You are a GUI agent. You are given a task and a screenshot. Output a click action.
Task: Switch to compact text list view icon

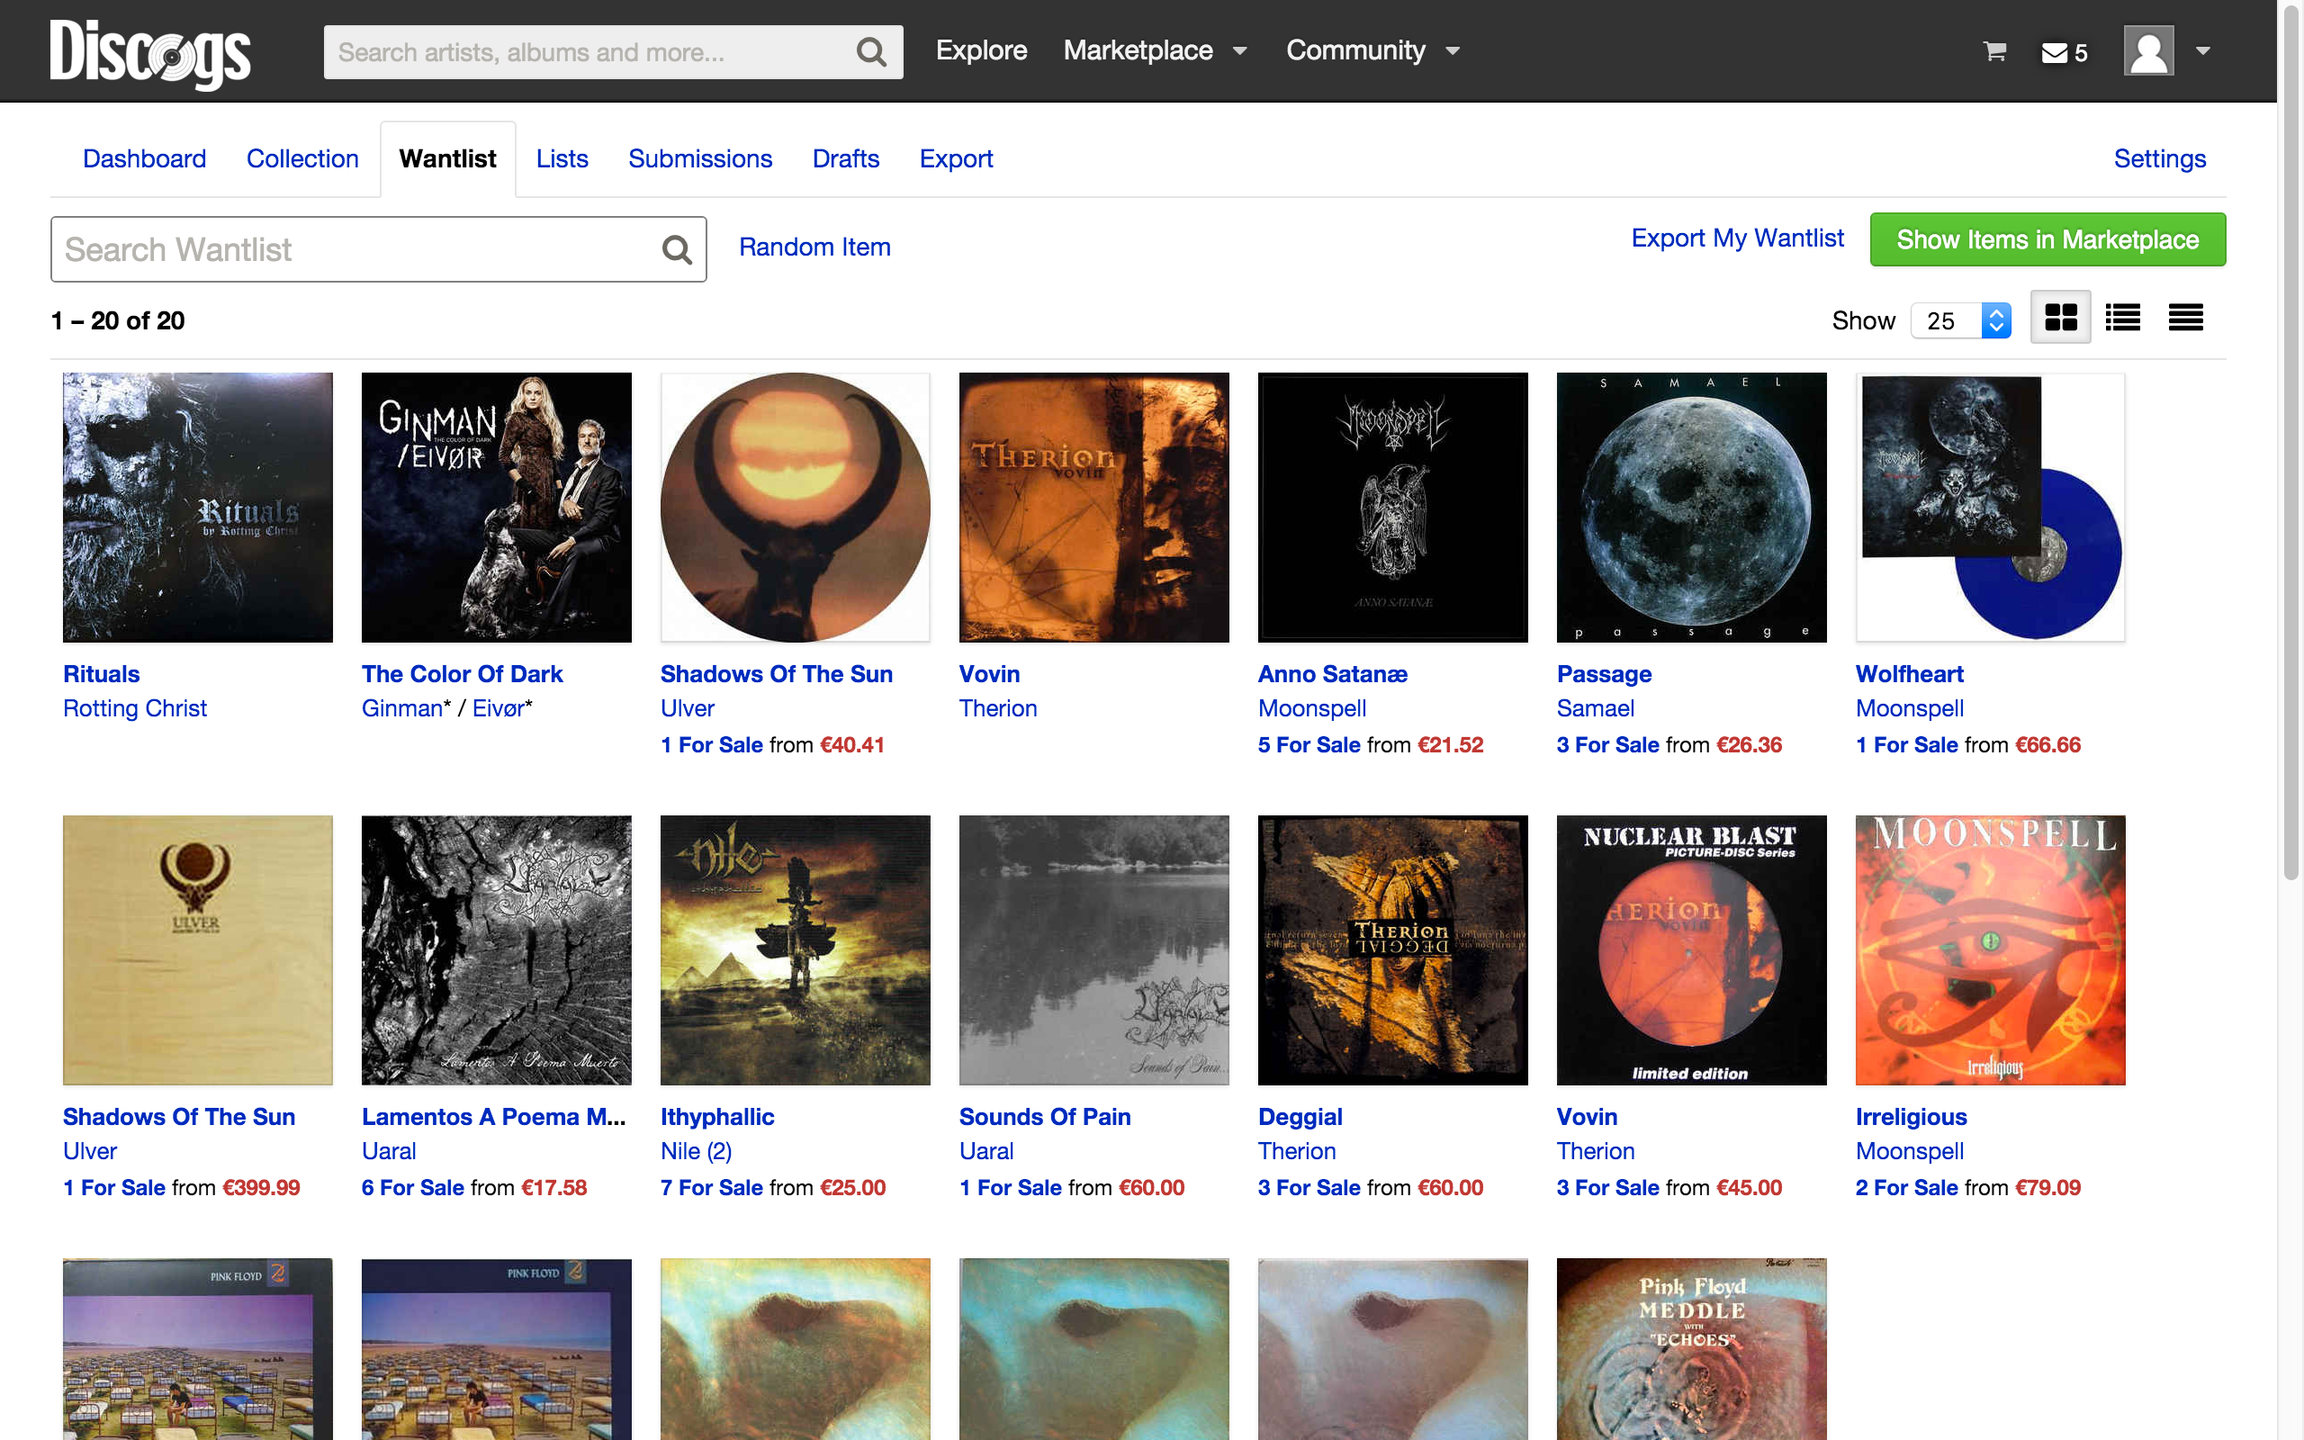(x=2186, y=318)
